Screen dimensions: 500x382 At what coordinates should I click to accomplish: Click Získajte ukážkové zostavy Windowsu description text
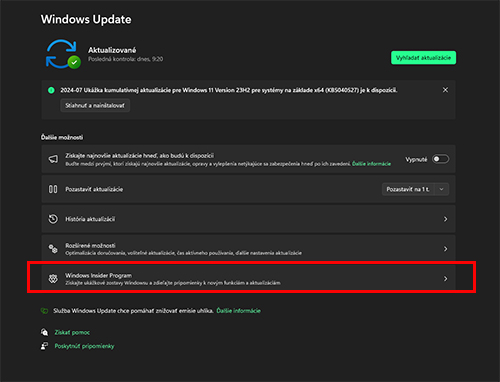pyautogui.click(x=173, y=283)
